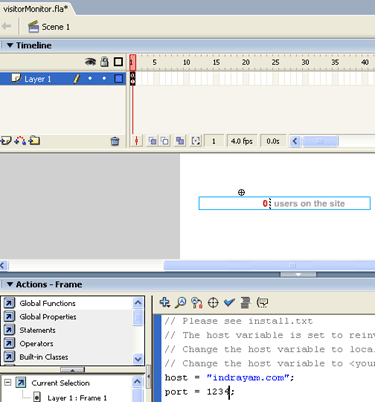Toggle show all layers as outlines
The image size is (375, 402).
118,62
